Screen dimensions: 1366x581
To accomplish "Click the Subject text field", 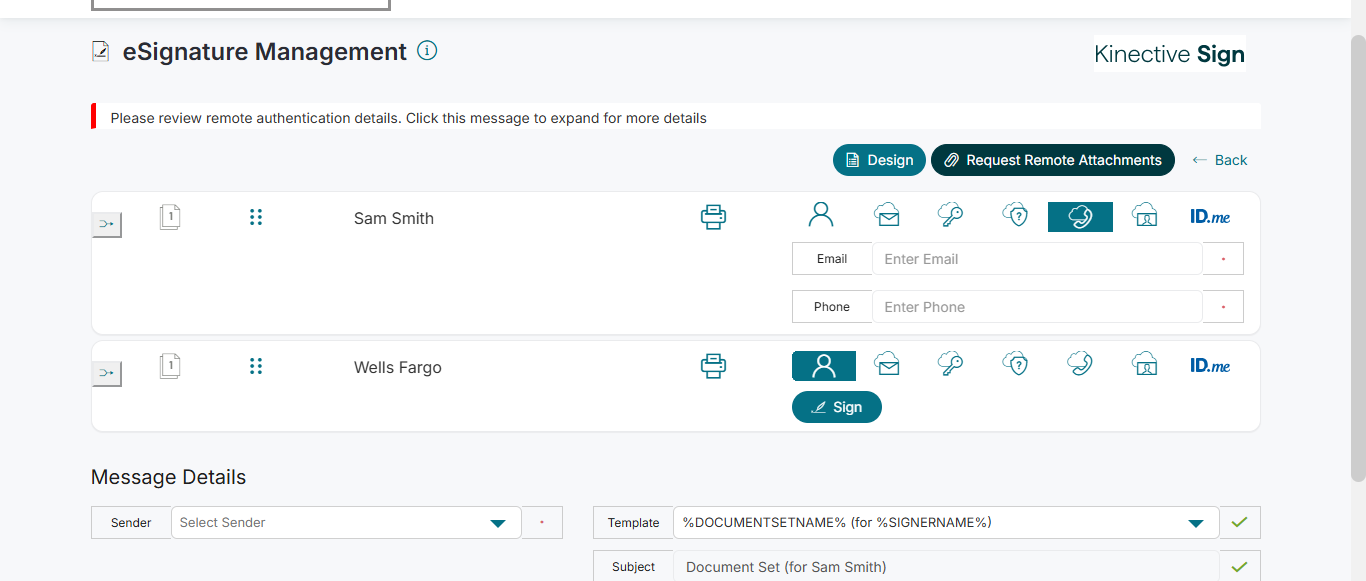I will point(946,566).
